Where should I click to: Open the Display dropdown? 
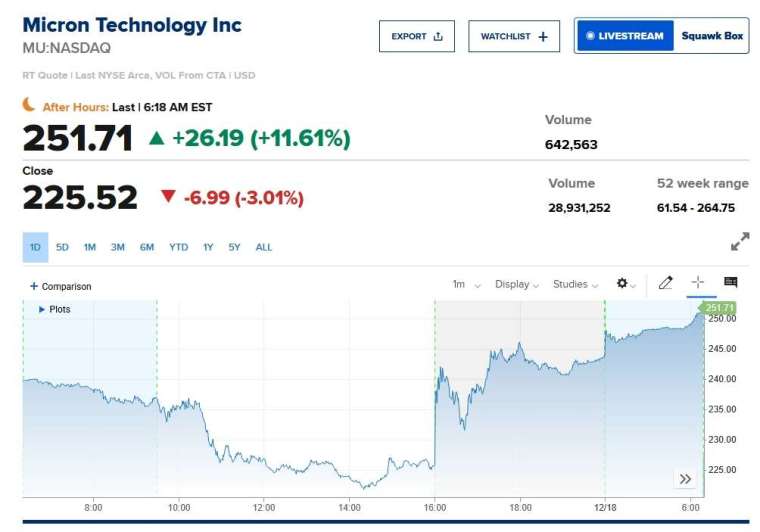tap(517, 284)
